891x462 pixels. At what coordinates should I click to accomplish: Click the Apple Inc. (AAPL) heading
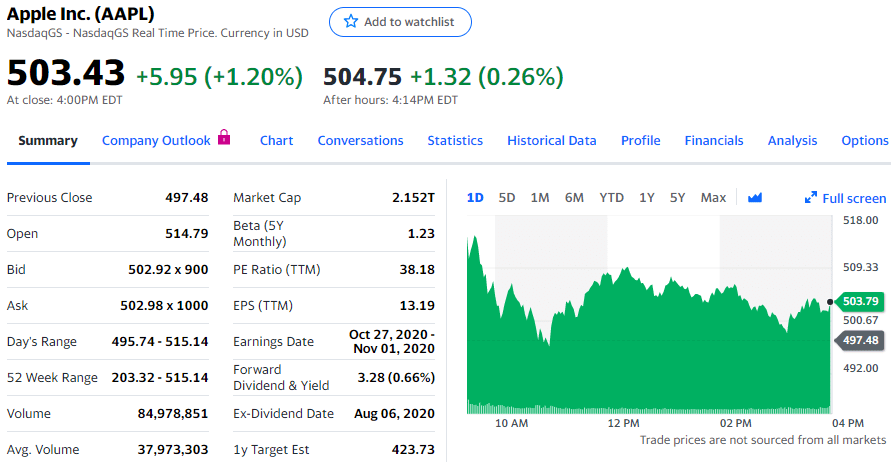[x=81, y=14]
